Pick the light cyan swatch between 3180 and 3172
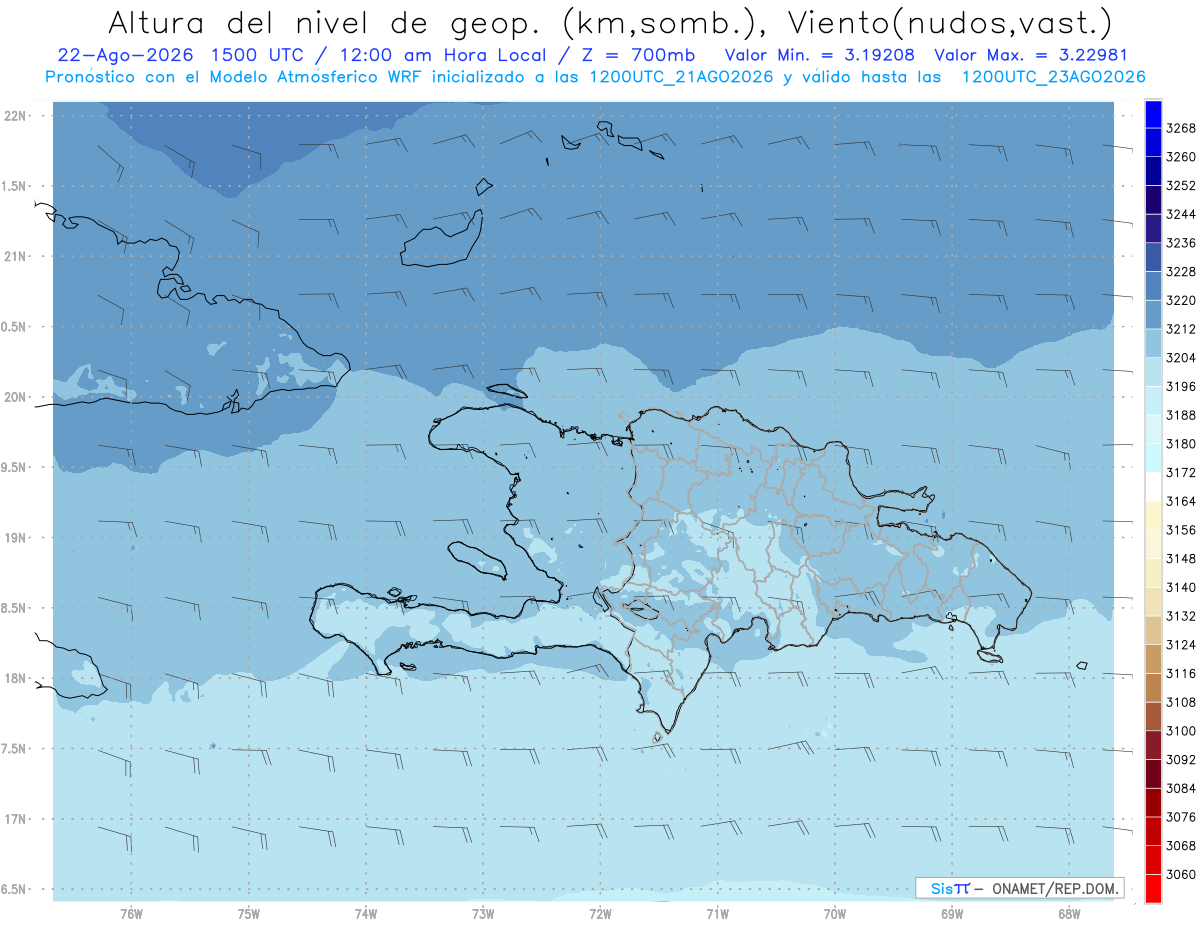Screen dimensions: 1200x927 (1153, 457)
